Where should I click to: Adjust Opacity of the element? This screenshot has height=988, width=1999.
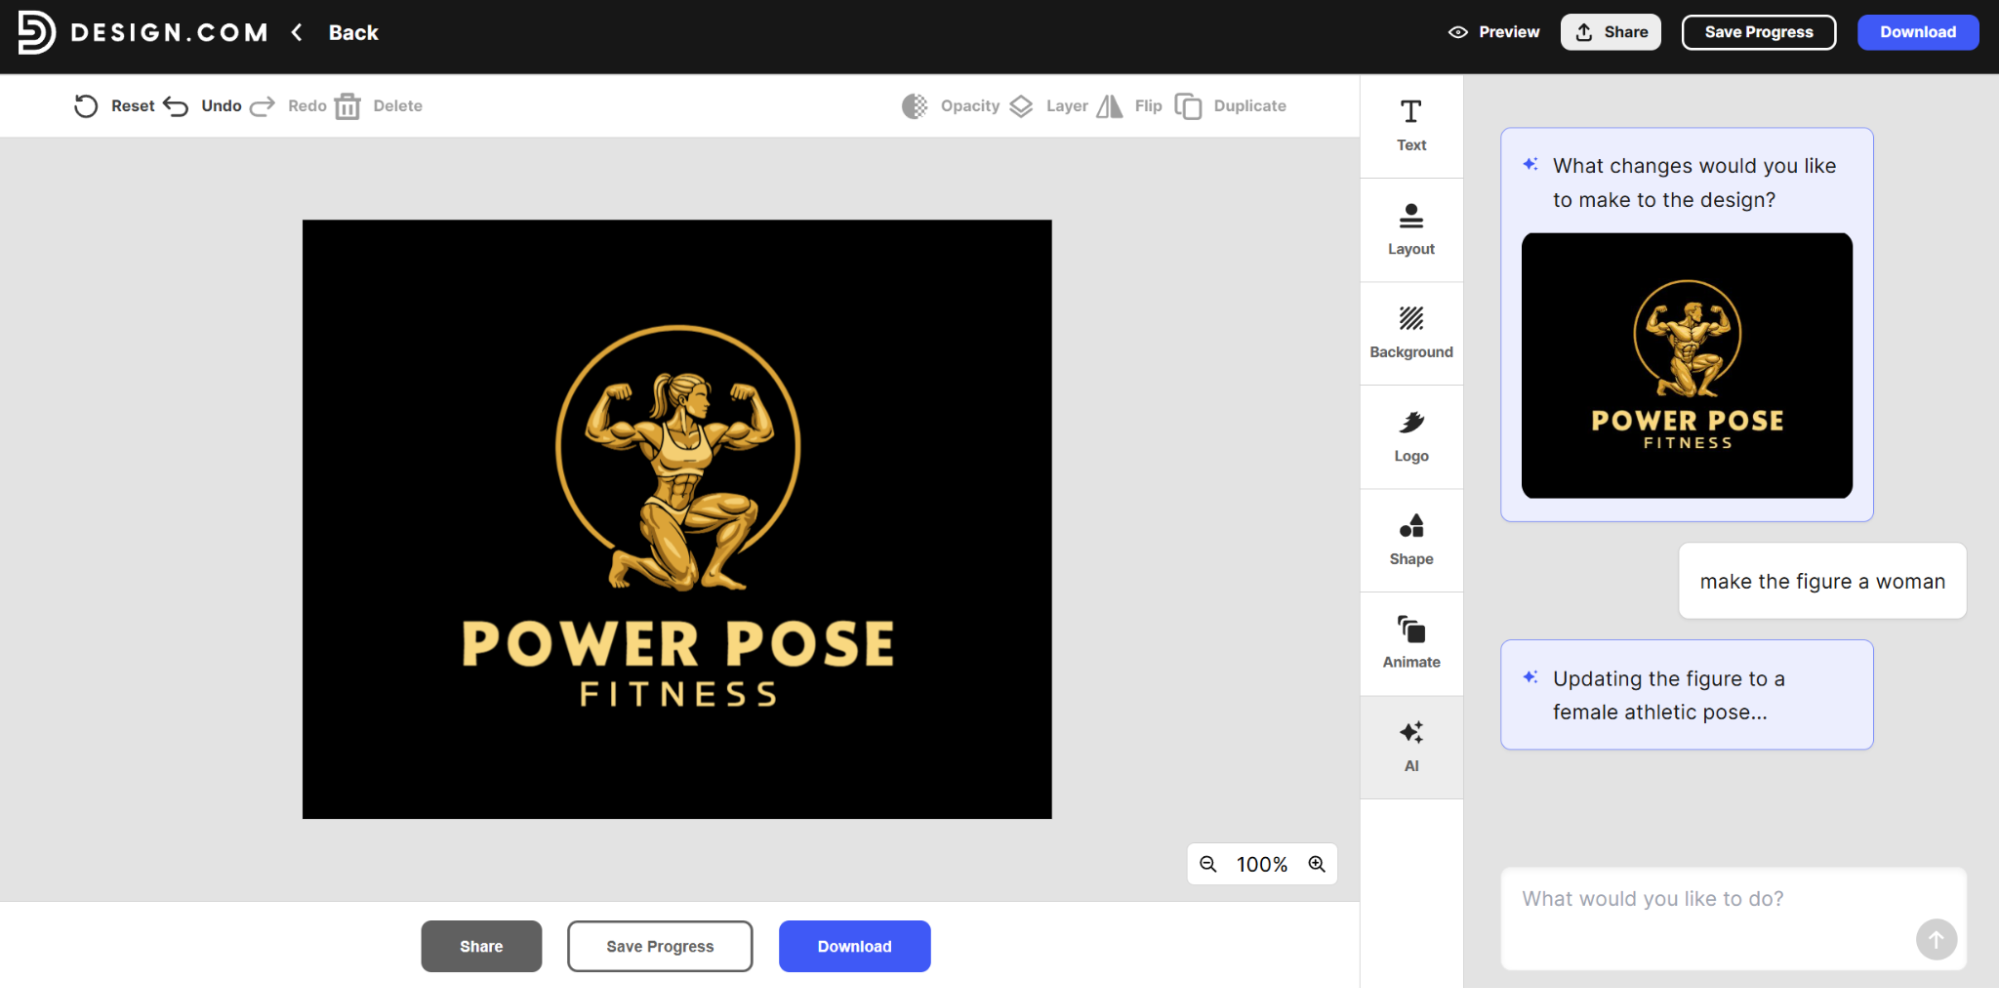[950, 106]
